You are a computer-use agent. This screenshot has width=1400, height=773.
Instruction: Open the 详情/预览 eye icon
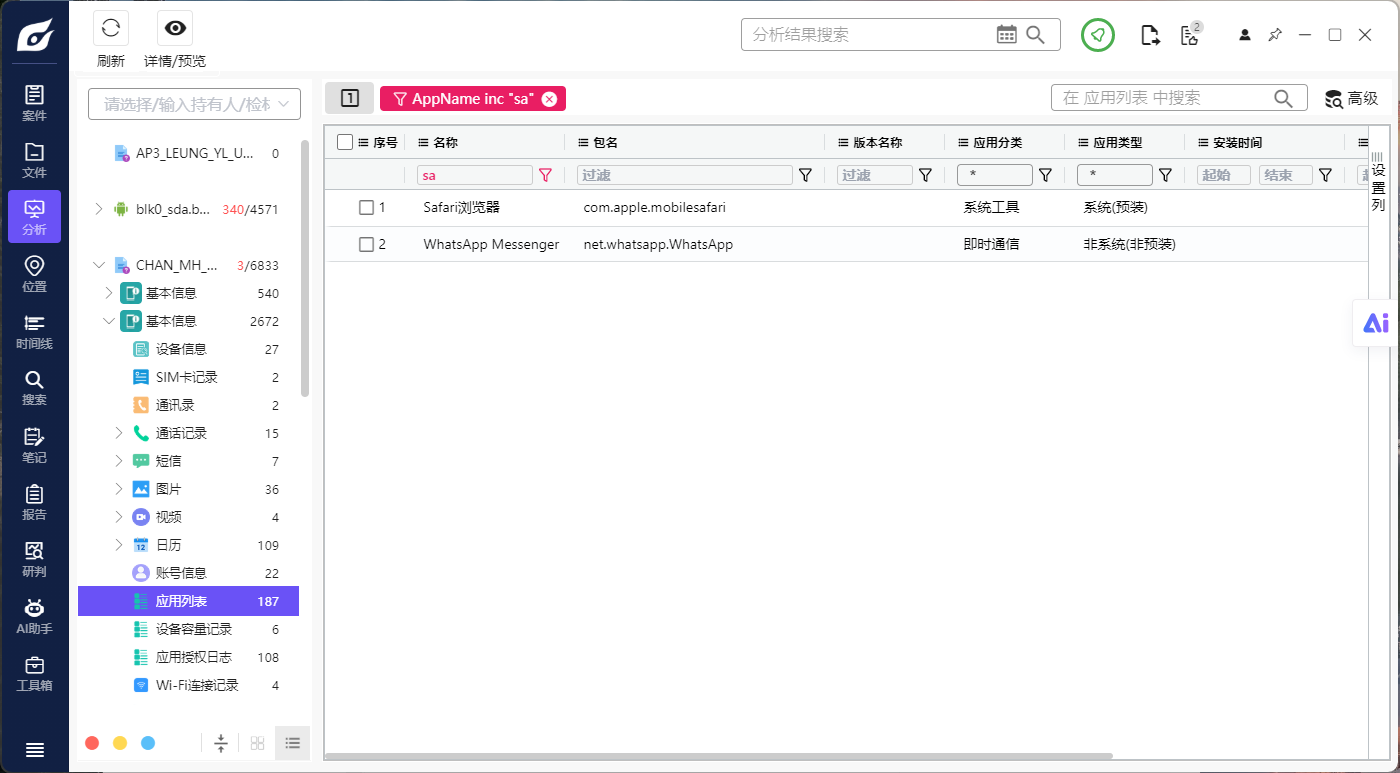coord(175,28)
